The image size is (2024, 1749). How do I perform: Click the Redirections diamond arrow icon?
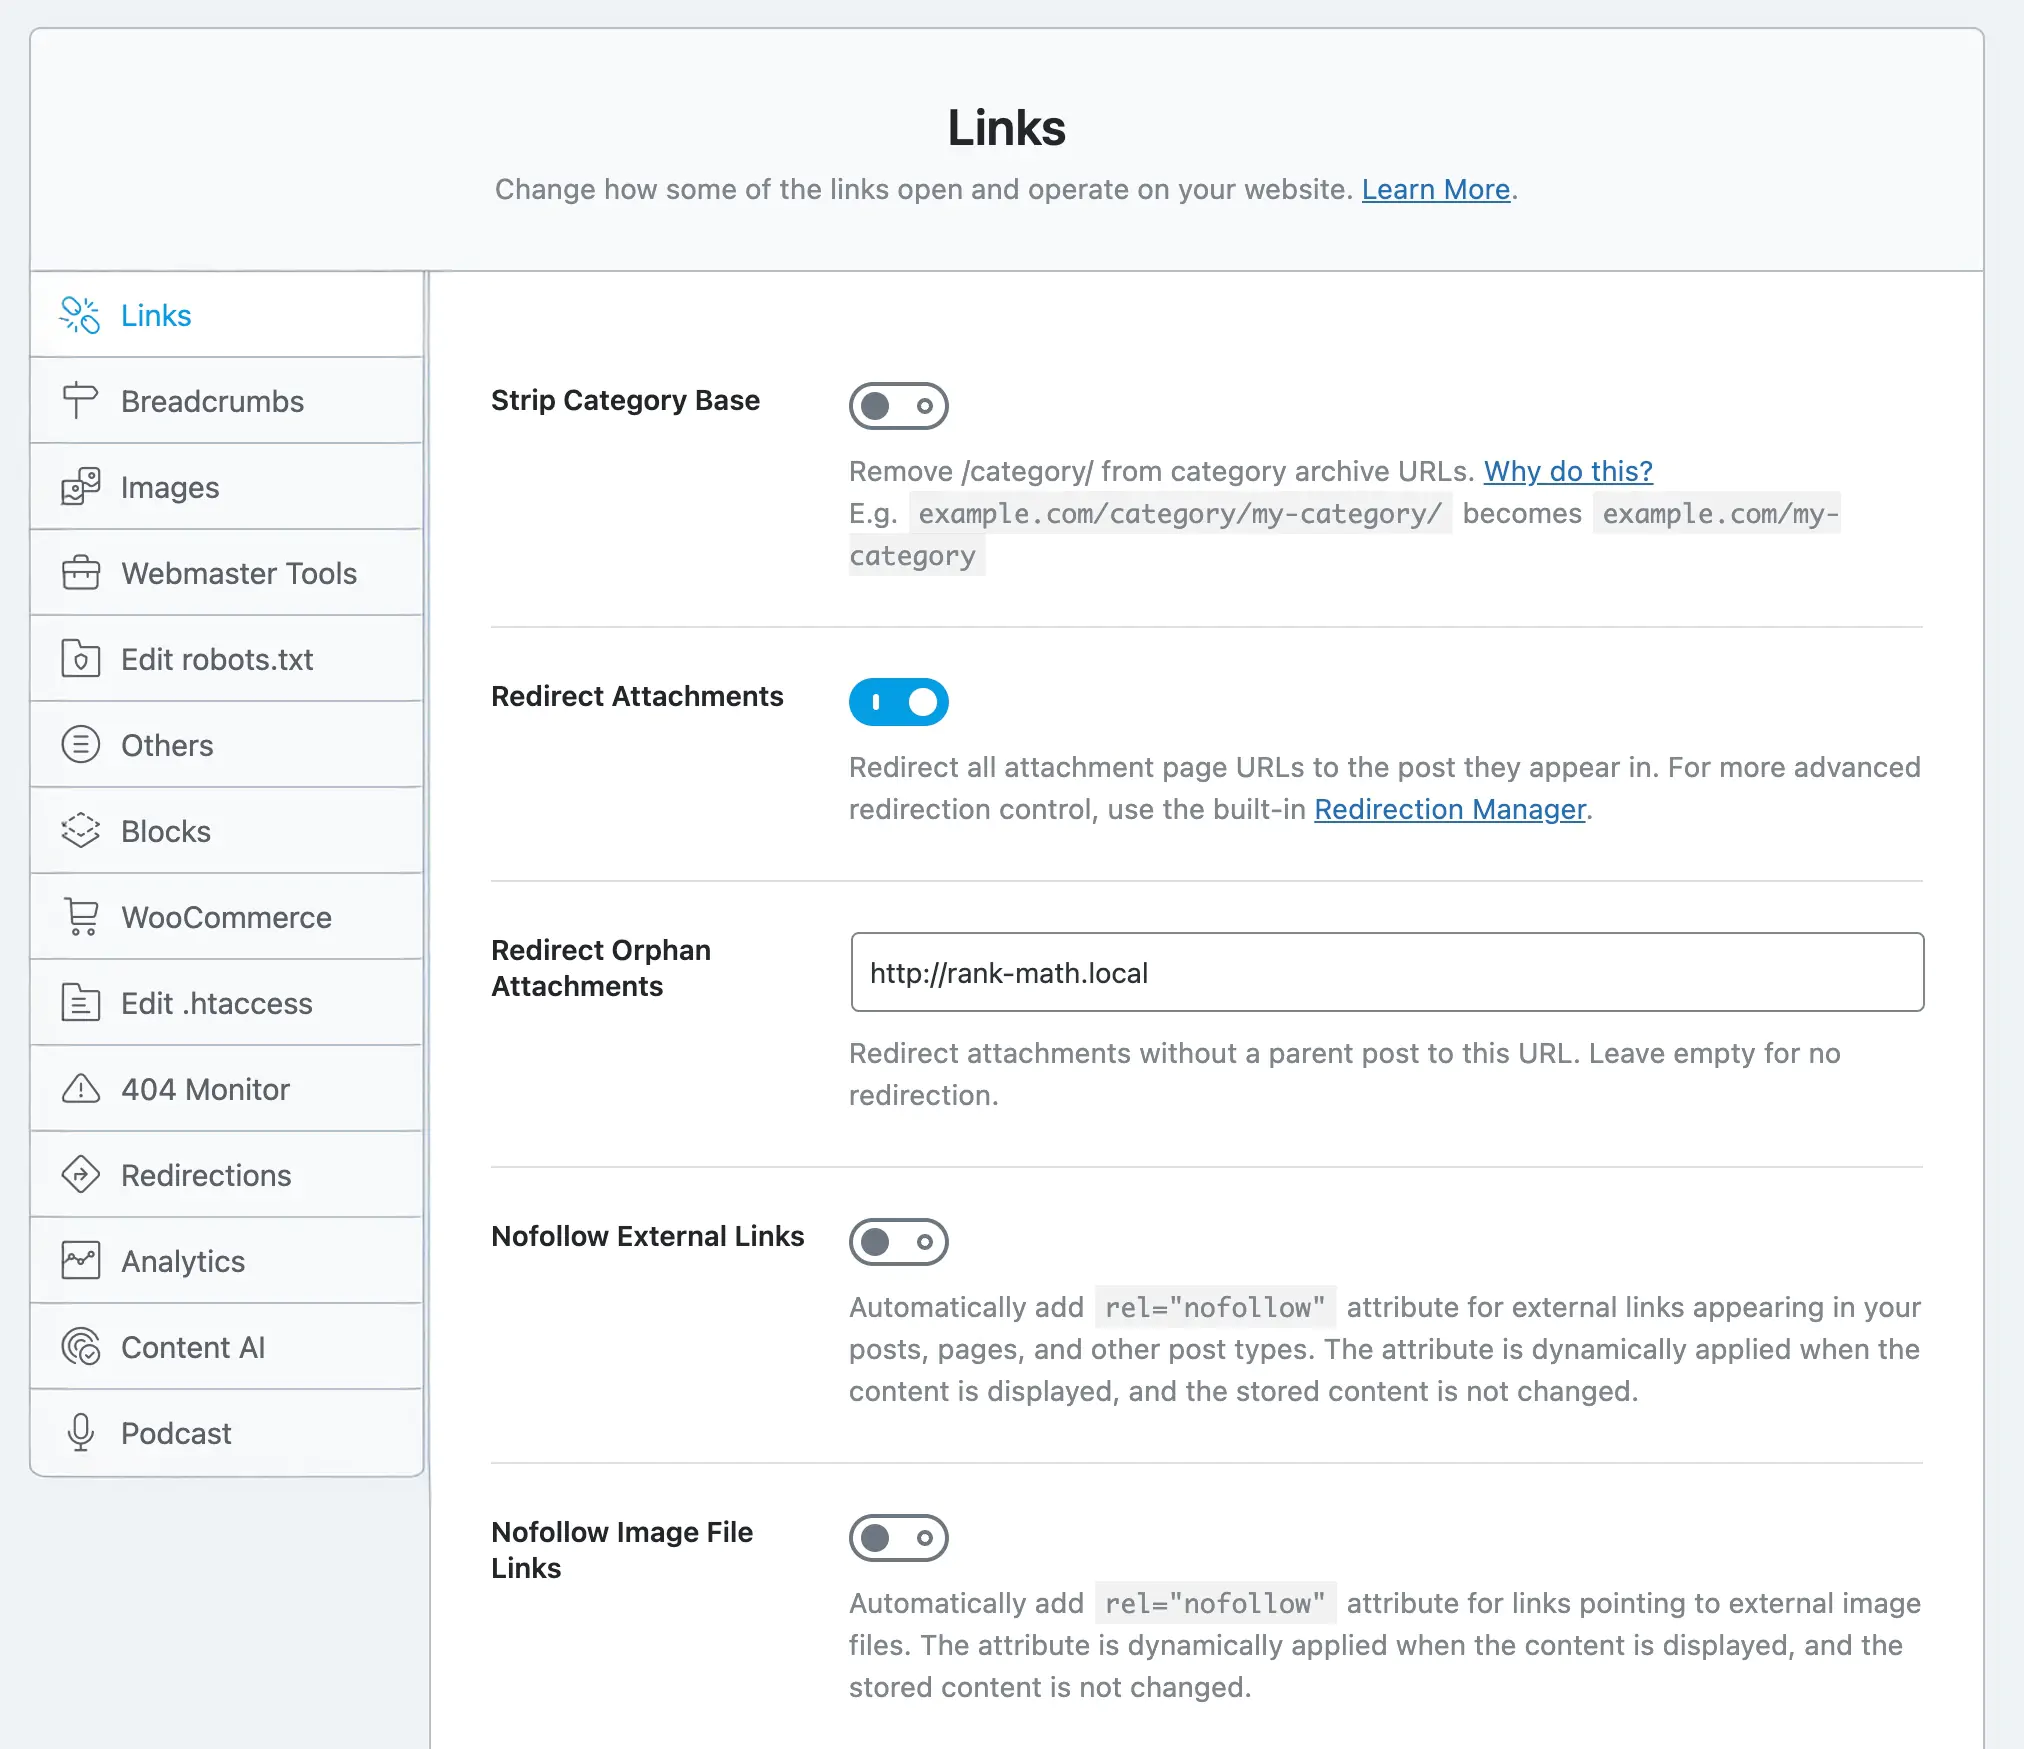click(80, 1175)
